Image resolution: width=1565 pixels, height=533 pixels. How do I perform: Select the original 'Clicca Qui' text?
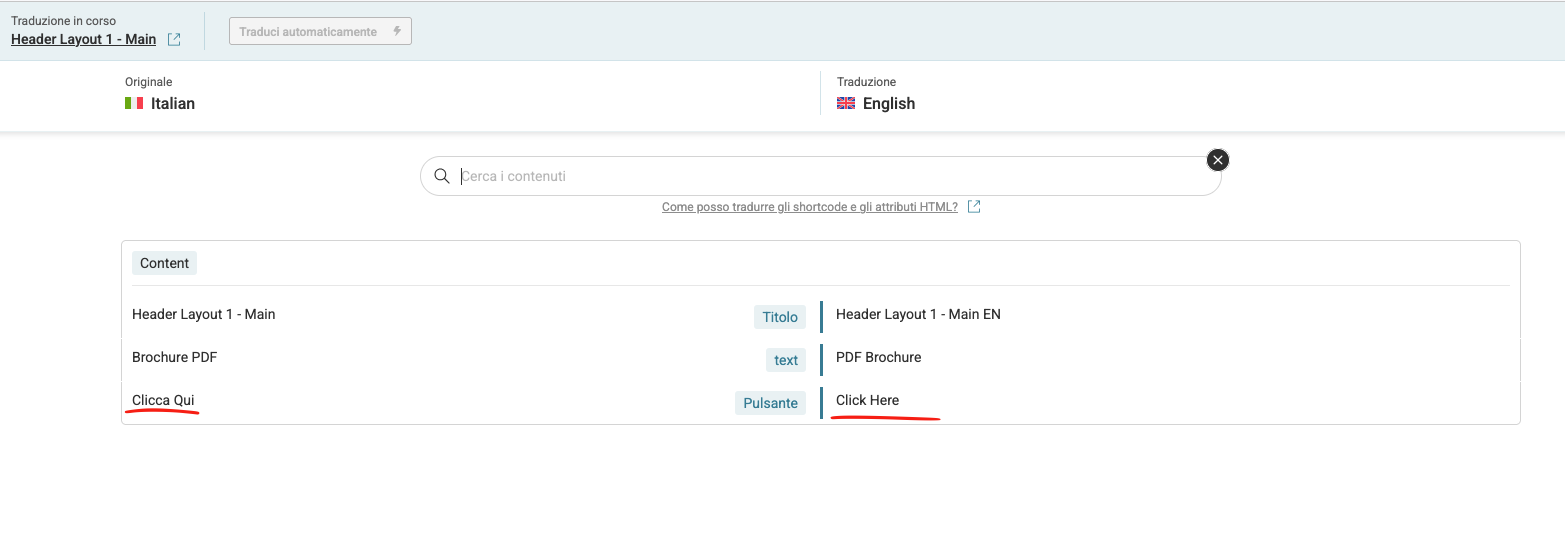pyautogui.click(x=163, y=400)
